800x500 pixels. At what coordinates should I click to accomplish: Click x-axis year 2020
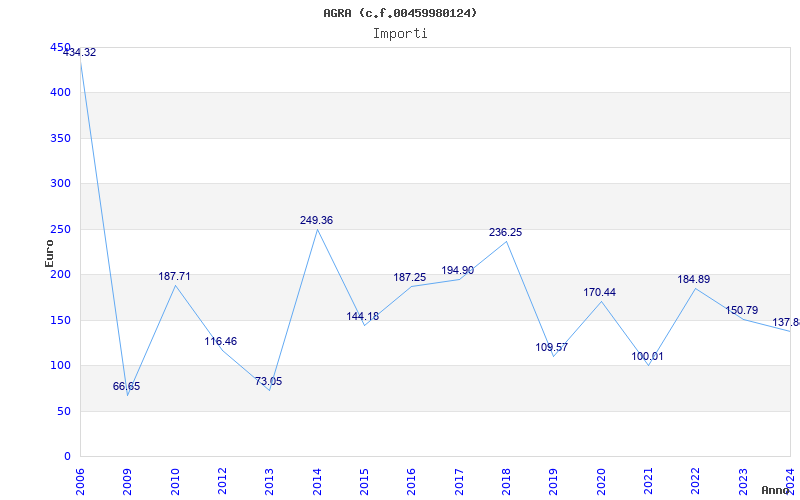pos(601,481)
